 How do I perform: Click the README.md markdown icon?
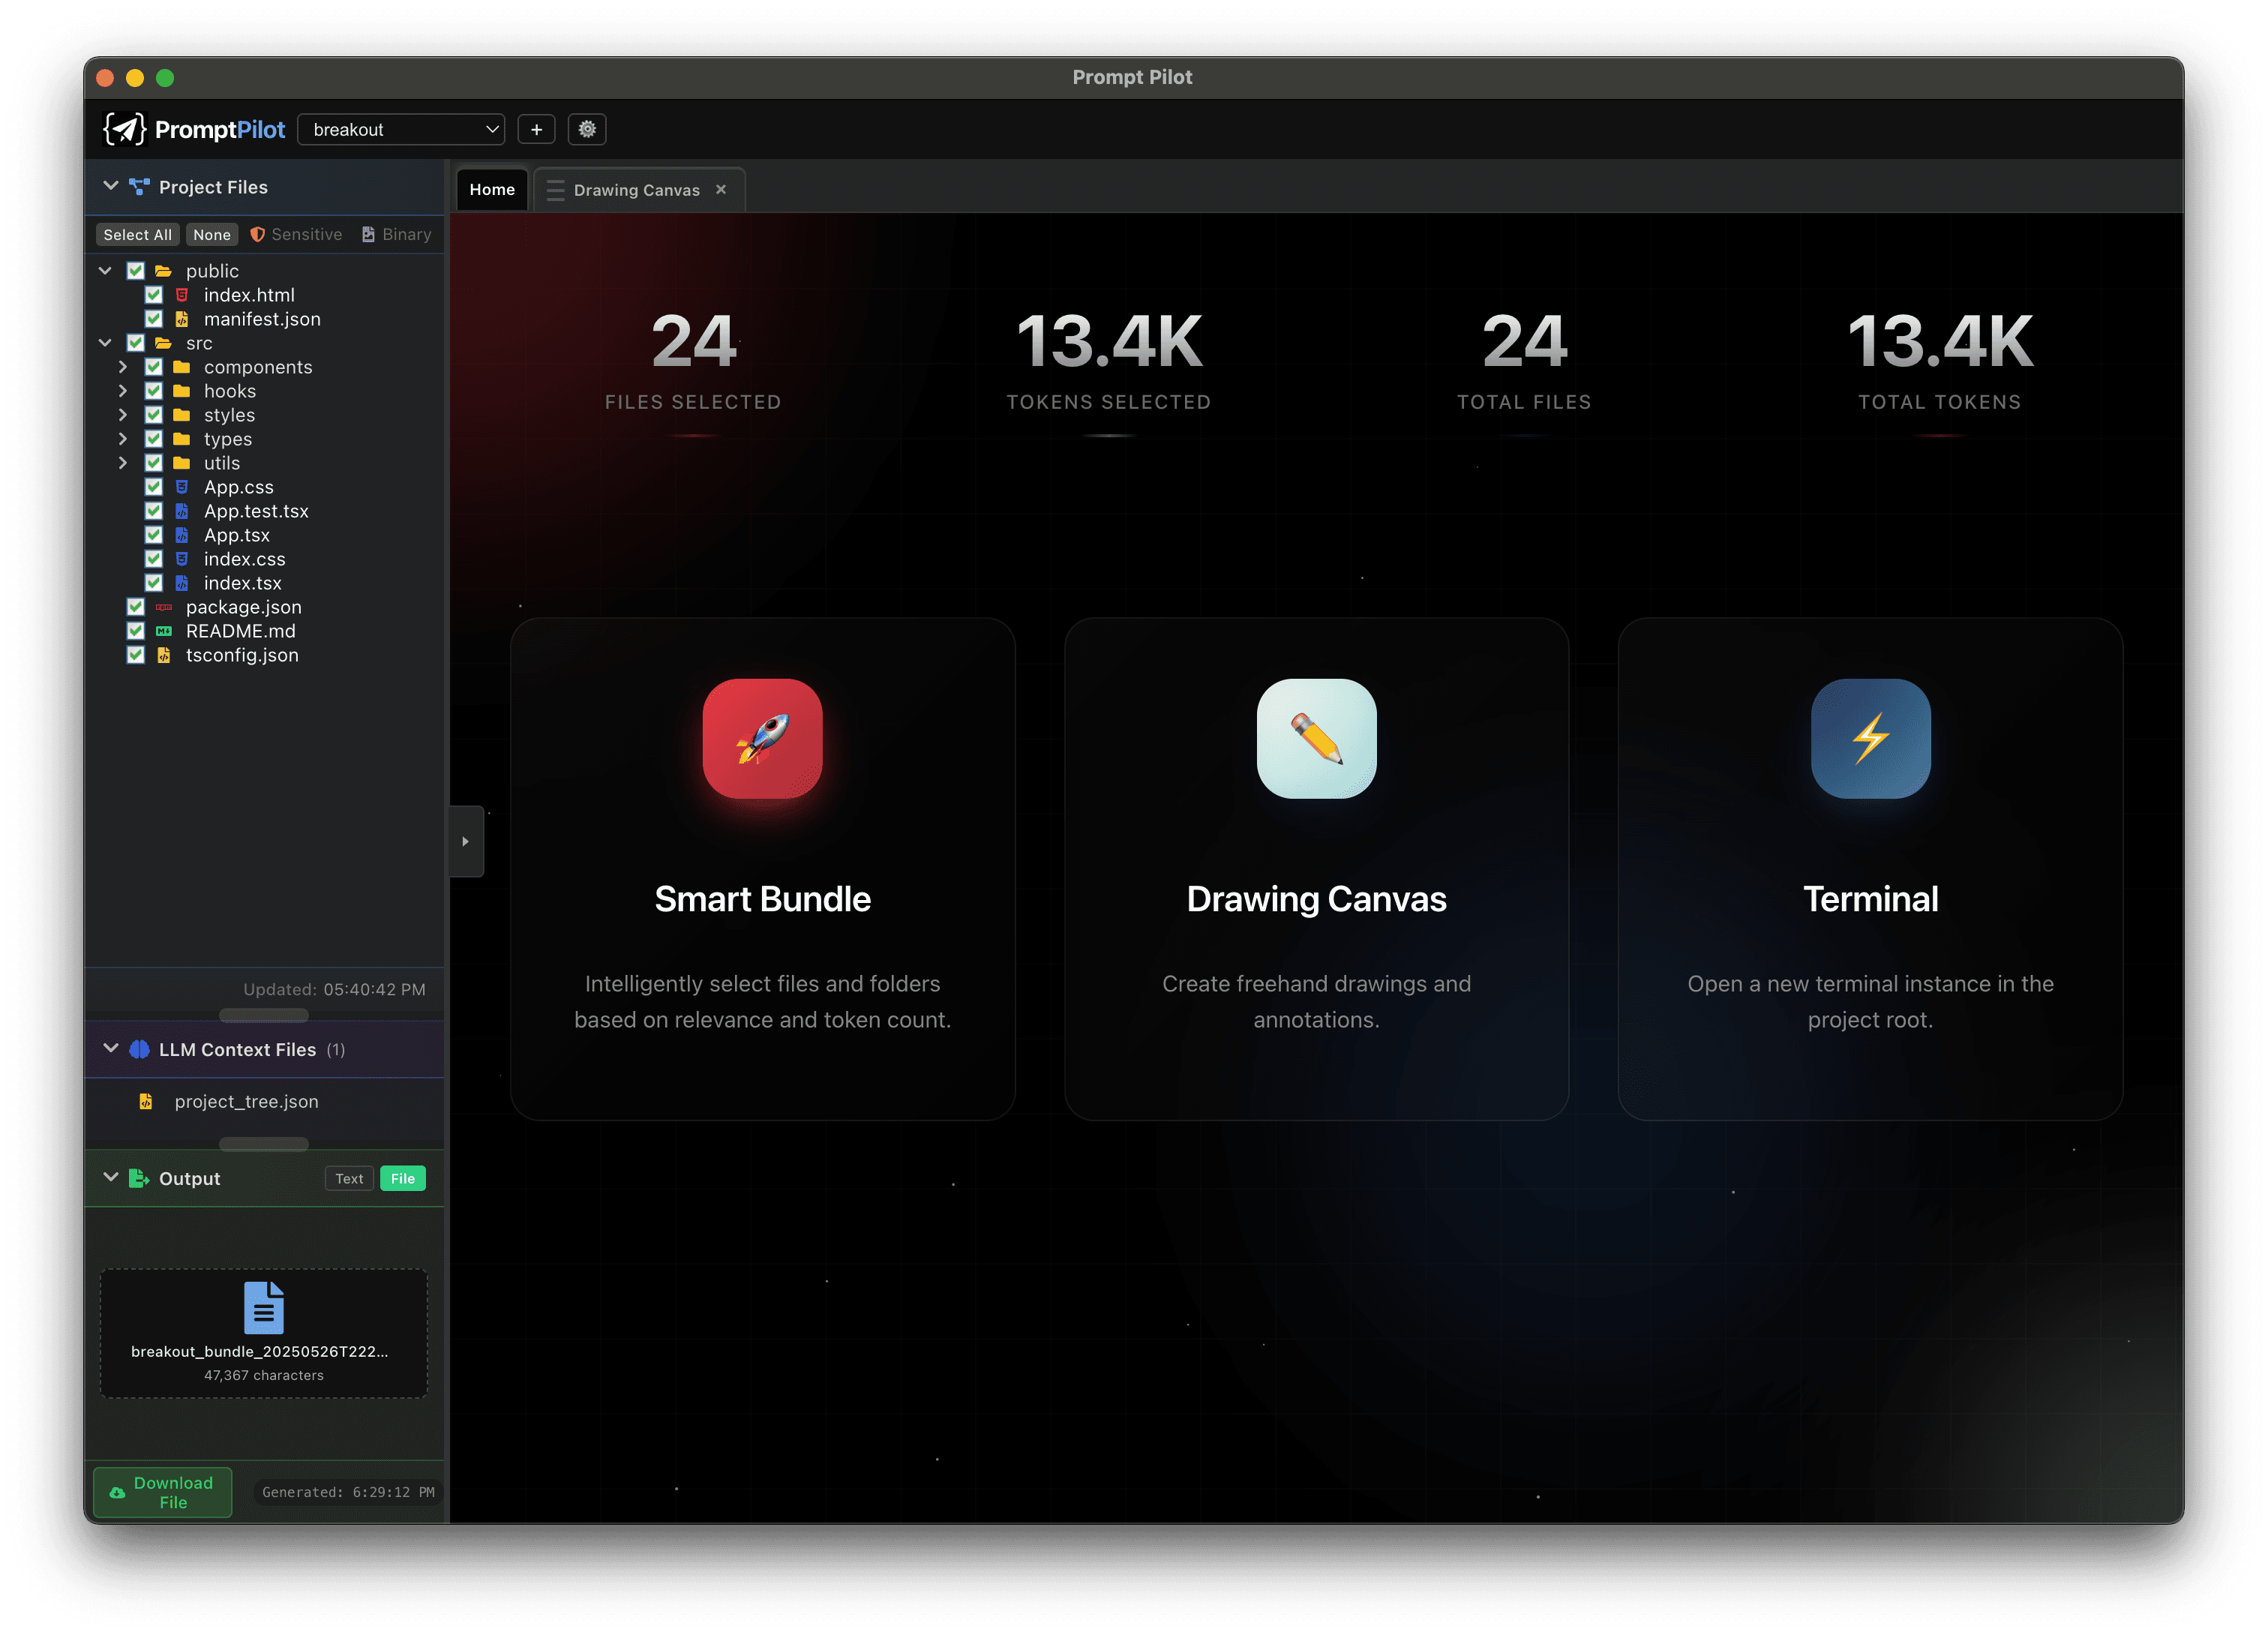[164, 631]
